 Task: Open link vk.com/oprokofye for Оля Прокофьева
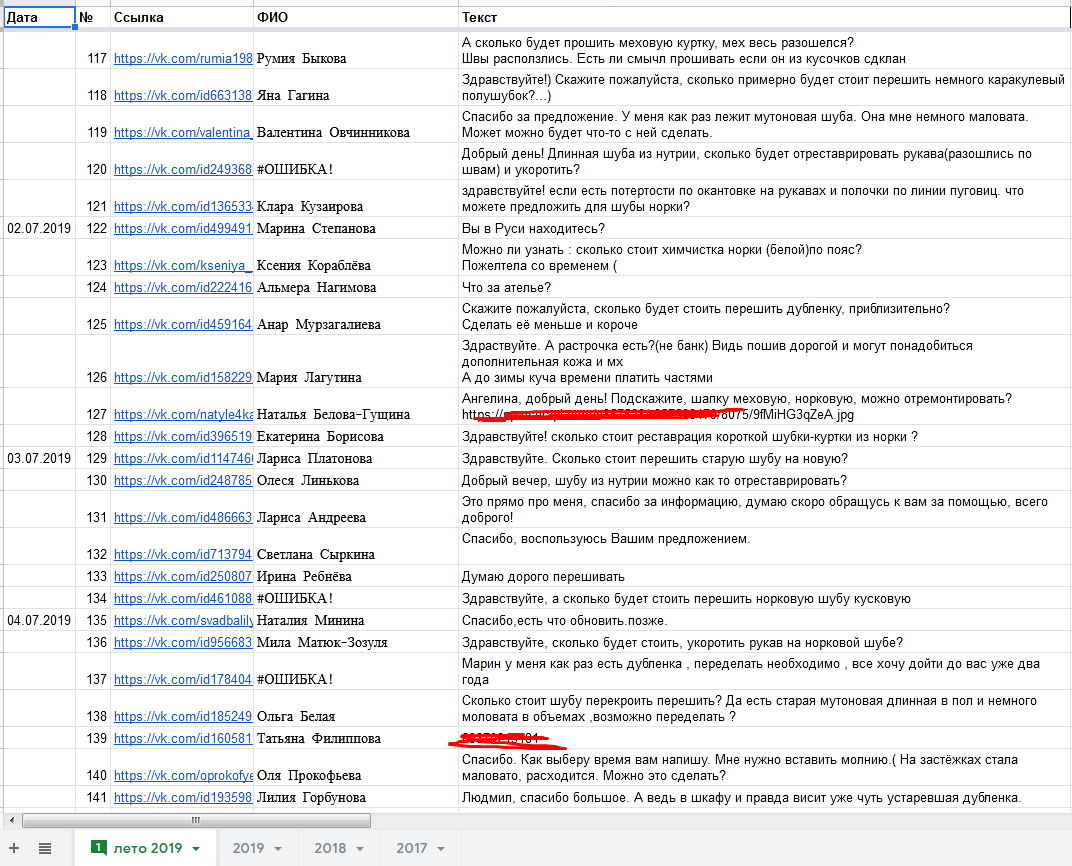click(183, 775)
